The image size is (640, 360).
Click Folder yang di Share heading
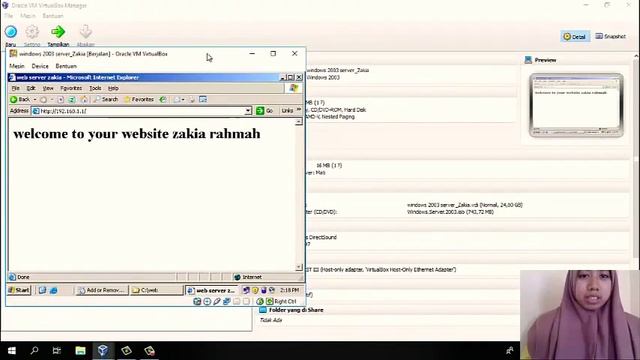coord(296,310)
